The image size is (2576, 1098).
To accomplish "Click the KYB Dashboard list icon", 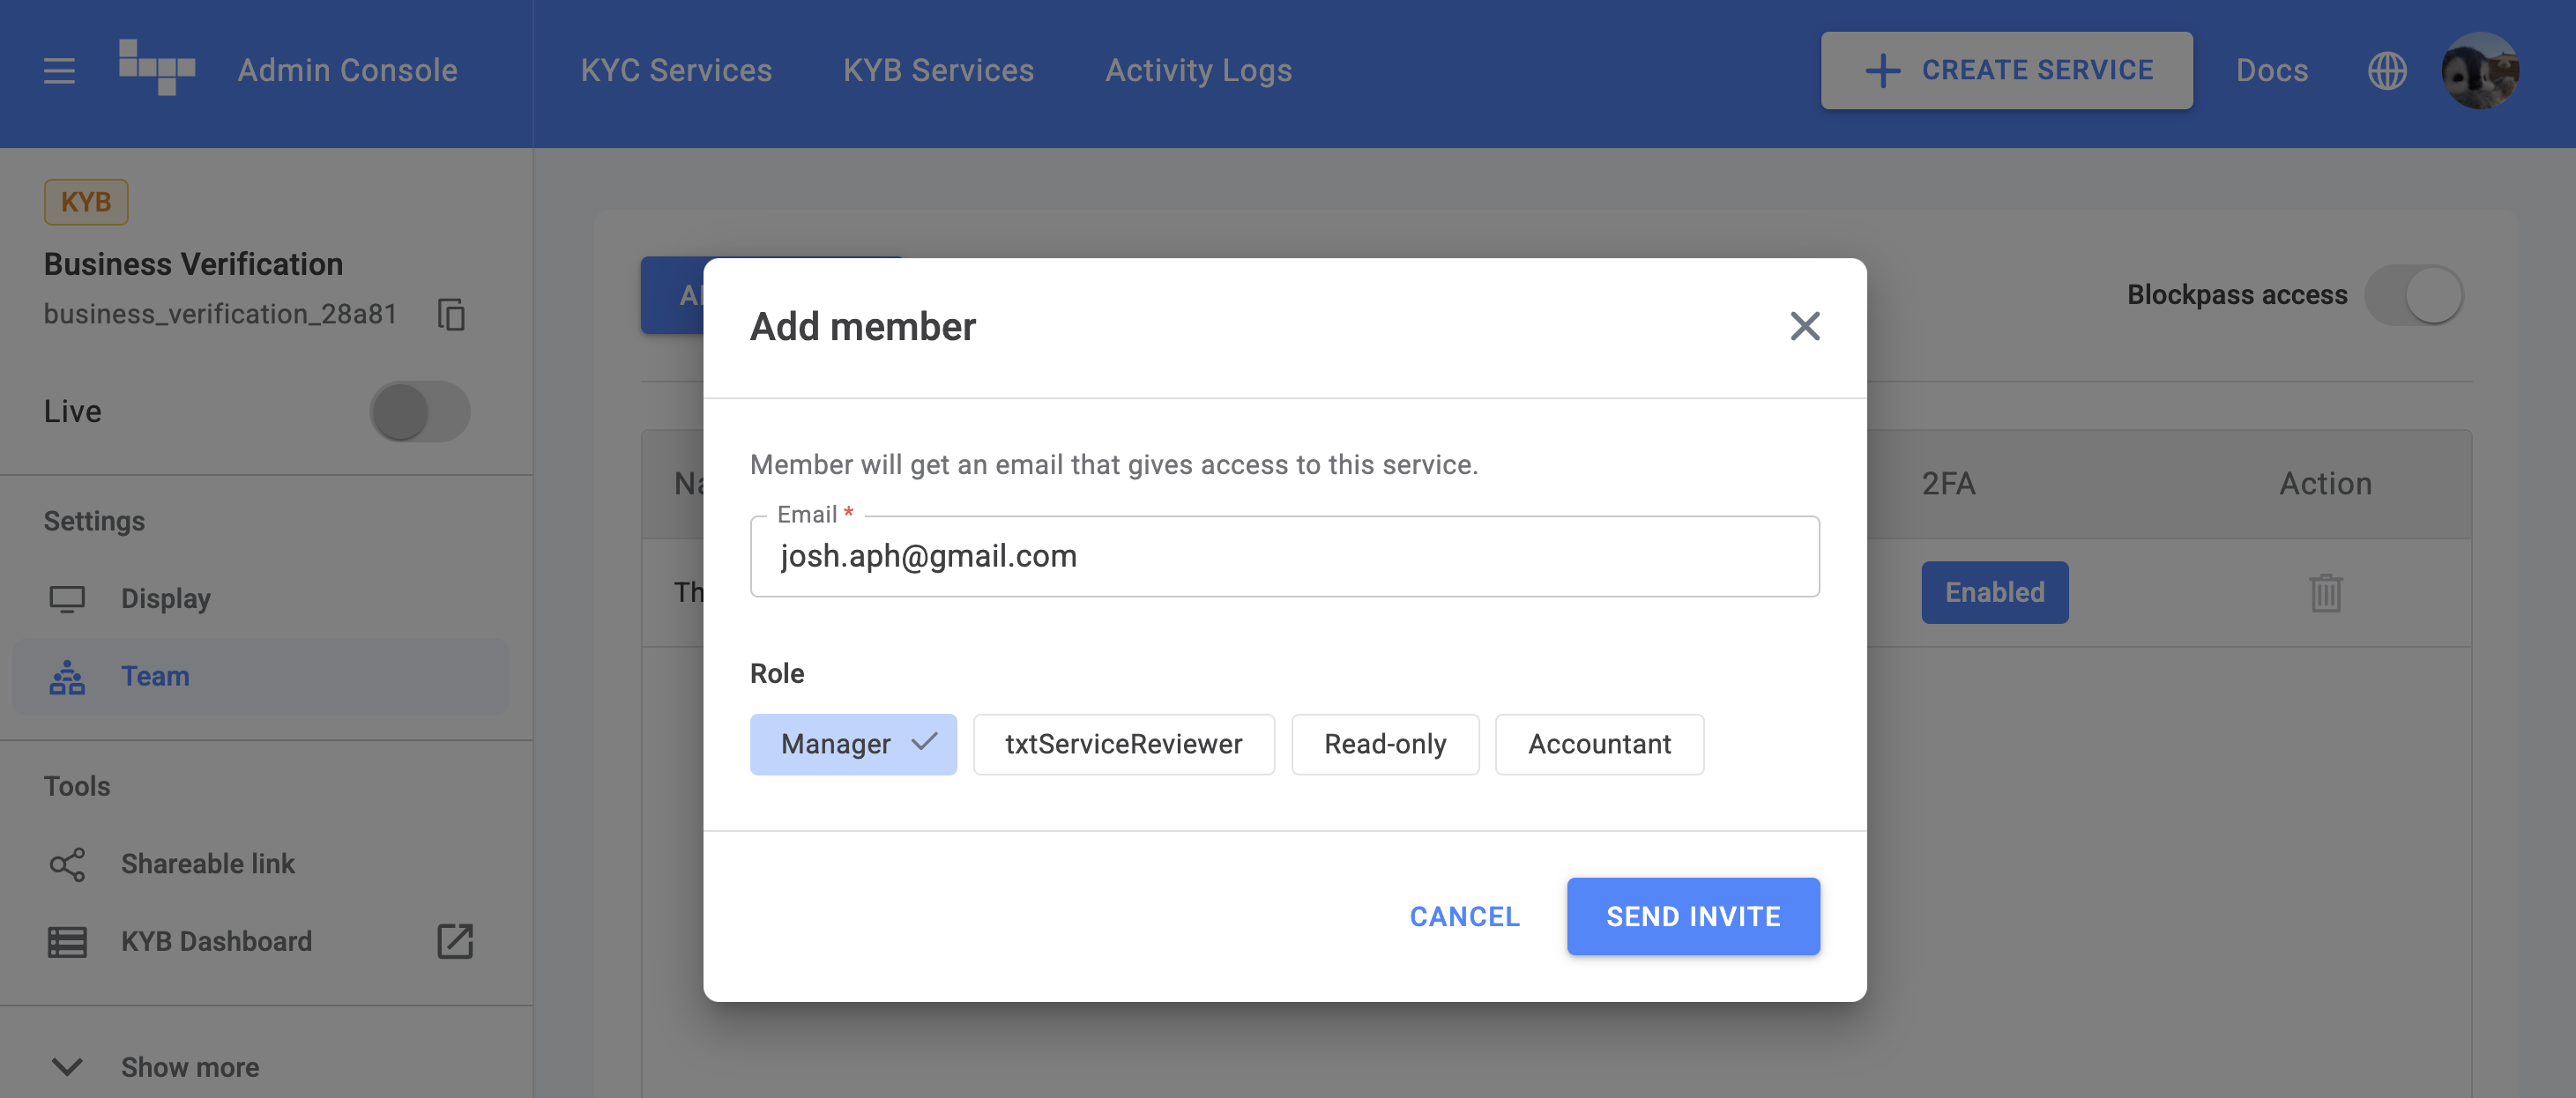I will [67, 942].
